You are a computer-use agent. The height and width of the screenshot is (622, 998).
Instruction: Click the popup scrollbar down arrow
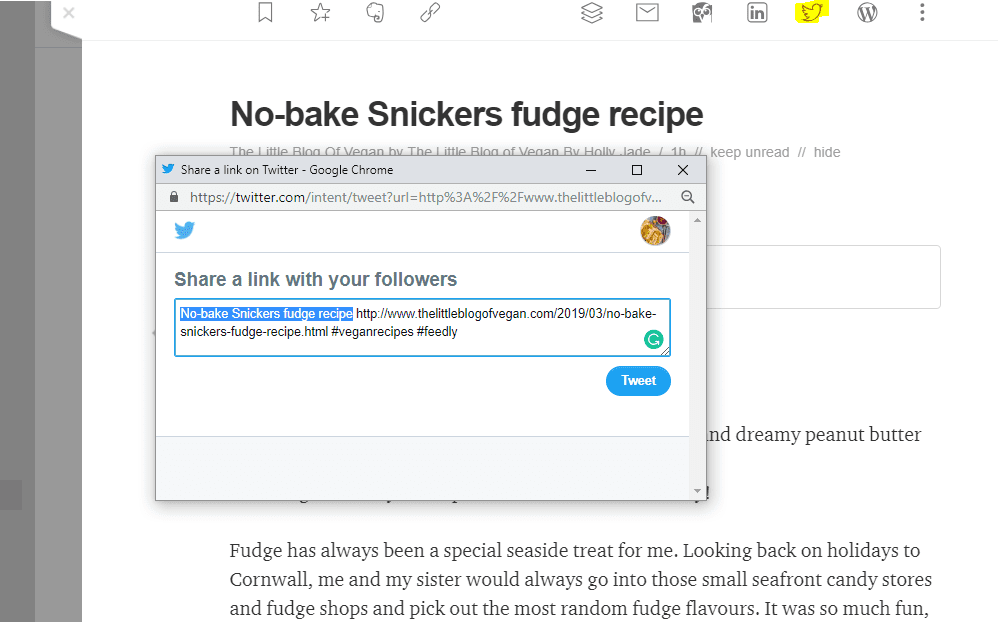(x=698, y=491)
